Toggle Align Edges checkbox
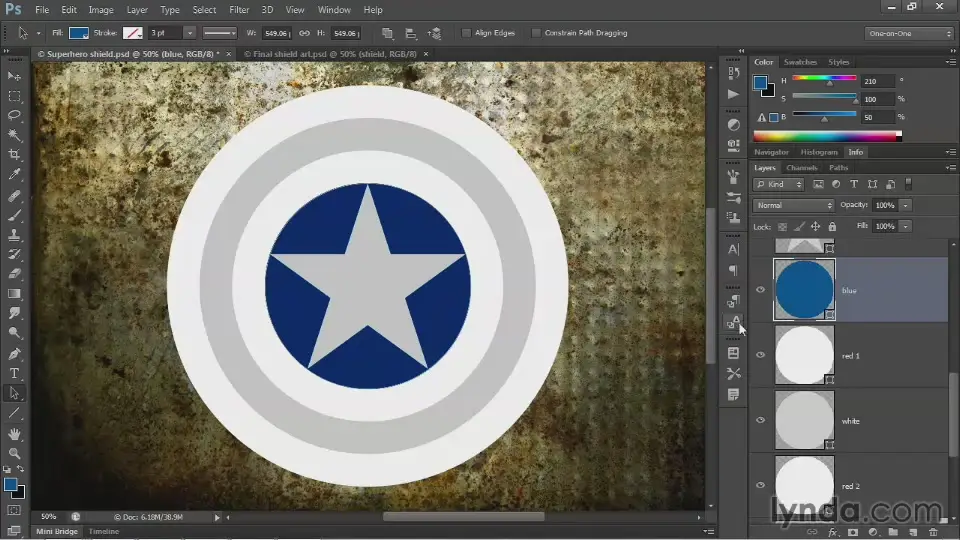Screen dimensions: 960x540 pos(466,33)
